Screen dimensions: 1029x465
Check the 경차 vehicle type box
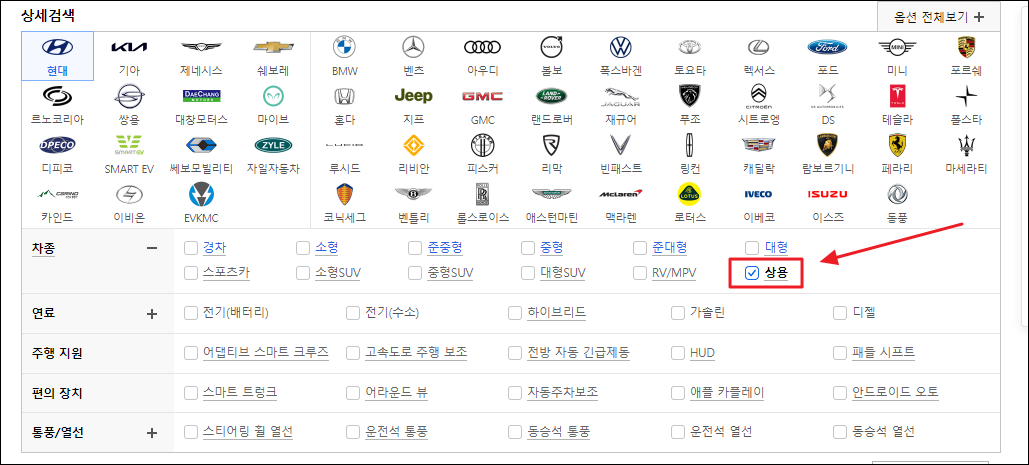click(190, 248)
